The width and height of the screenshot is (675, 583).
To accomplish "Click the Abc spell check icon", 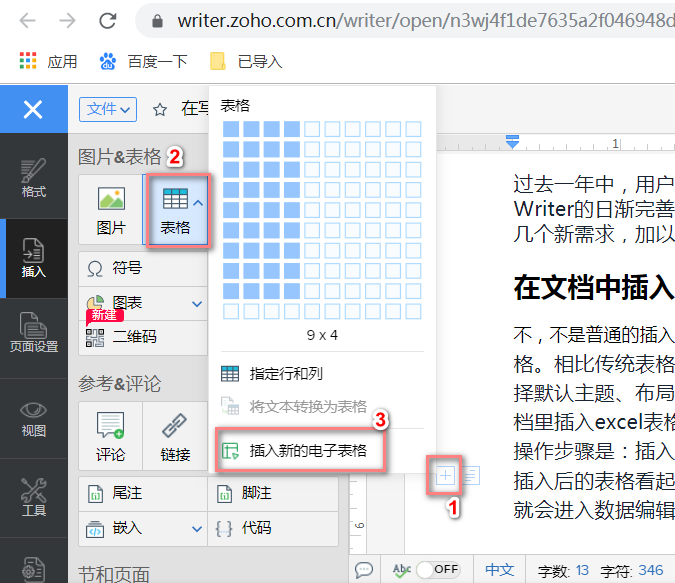I will tap(401, 570).
